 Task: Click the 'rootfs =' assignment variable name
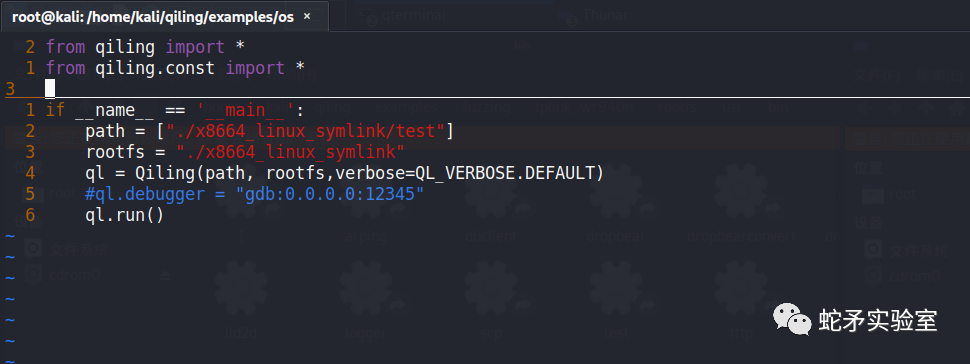115,152
